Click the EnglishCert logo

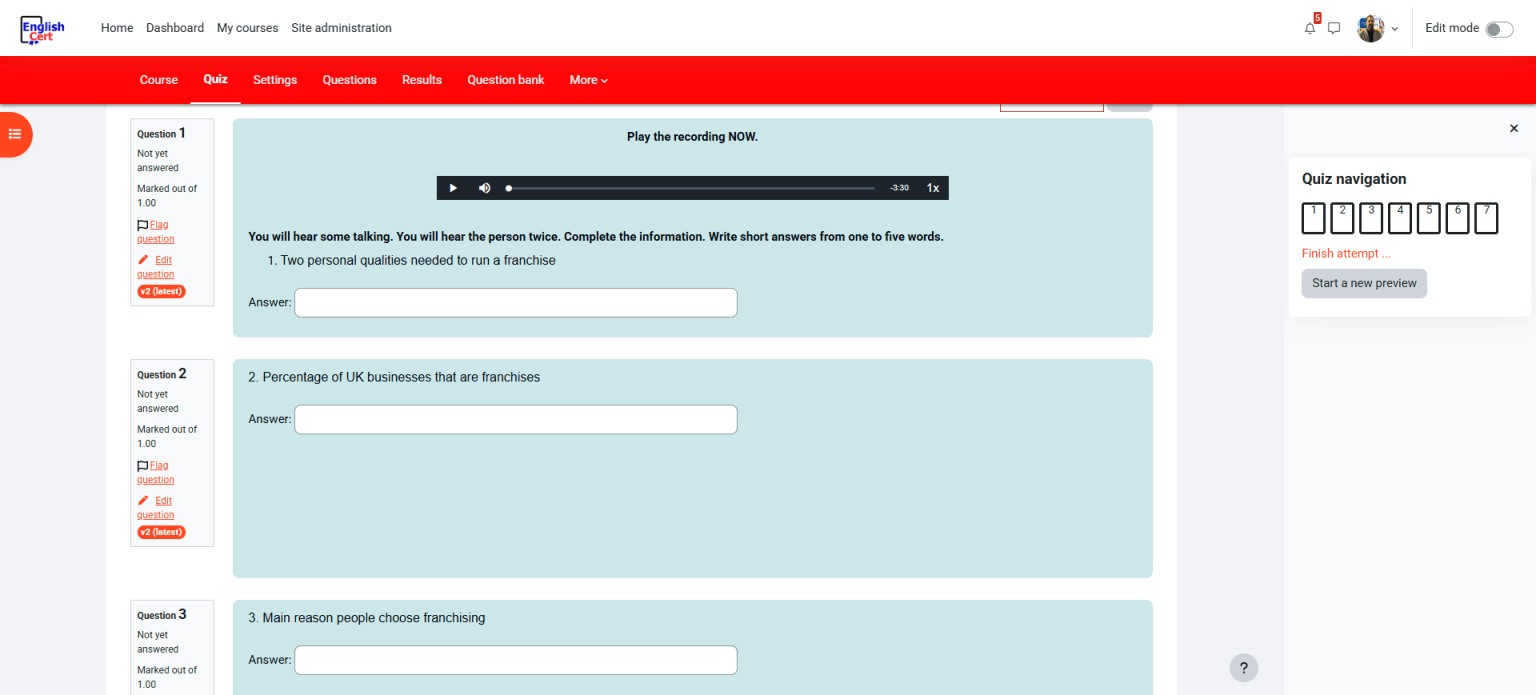click(x=43, y=30)
